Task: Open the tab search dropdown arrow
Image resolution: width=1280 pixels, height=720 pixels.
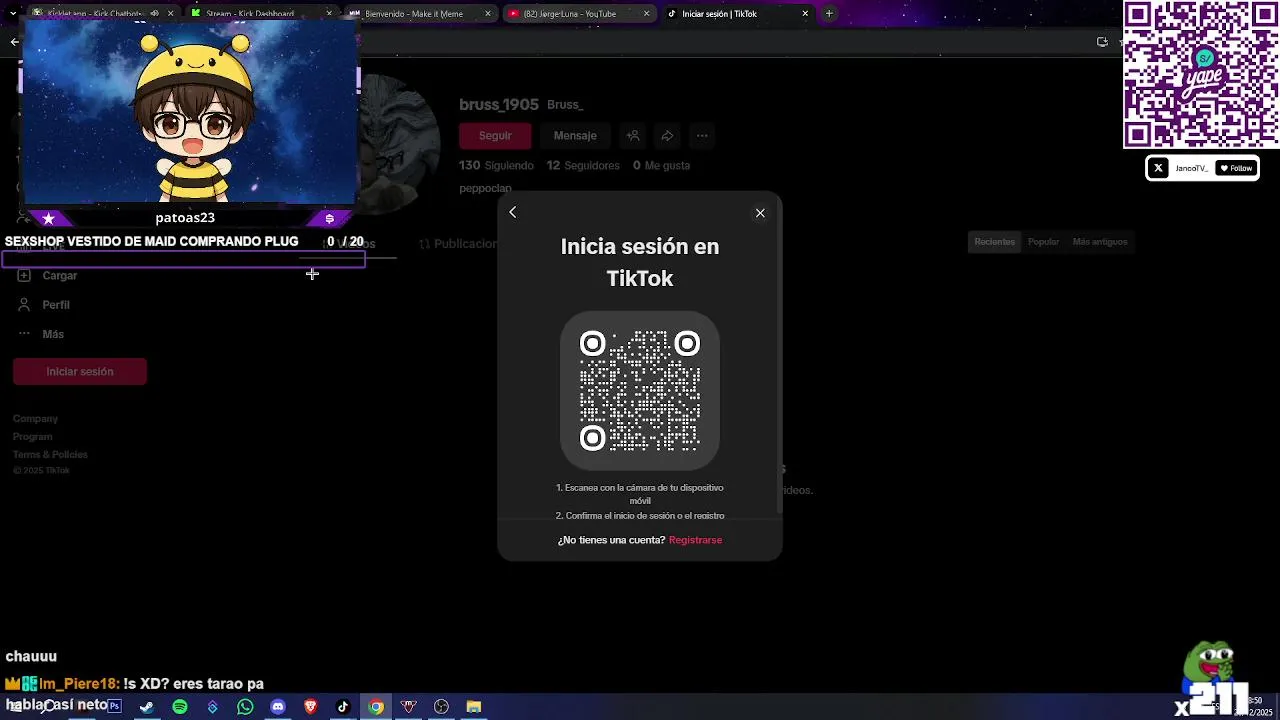Action: 14,14
